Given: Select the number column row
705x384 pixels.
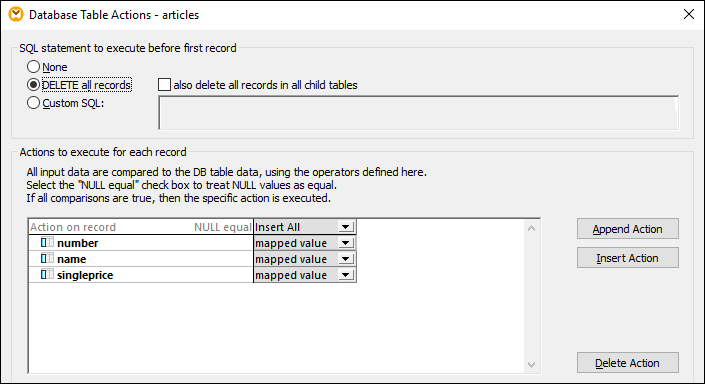Looking at the screenshot, I should coord(141,243).
